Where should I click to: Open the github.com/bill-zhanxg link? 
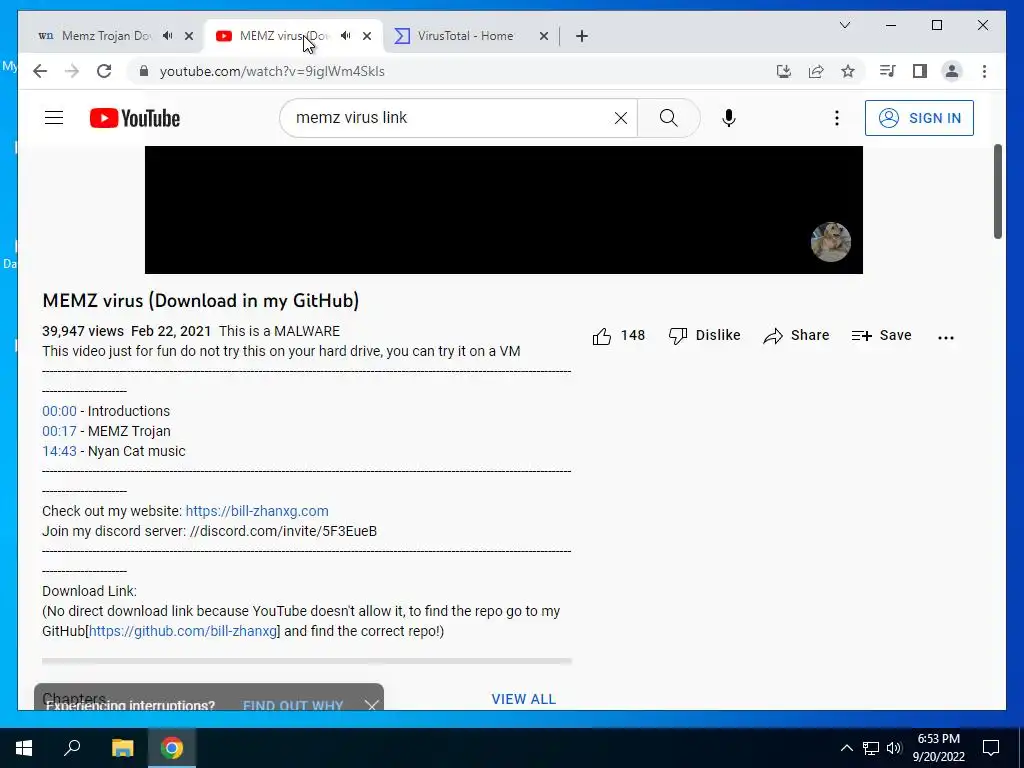[183, 631]
